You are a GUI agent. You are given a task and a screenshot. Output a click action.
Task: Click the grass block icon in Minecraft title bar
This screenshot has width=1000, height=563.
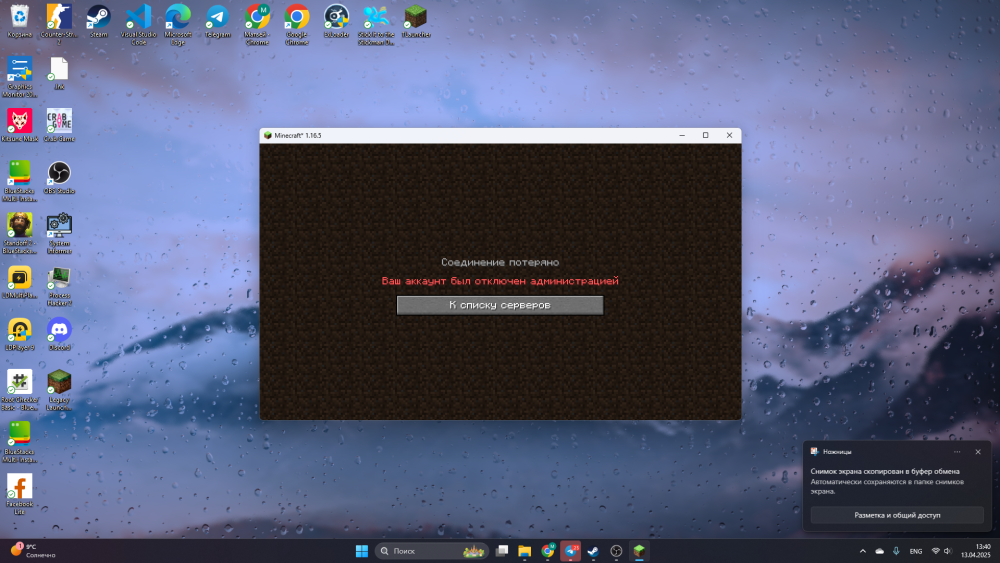[268, 135]
